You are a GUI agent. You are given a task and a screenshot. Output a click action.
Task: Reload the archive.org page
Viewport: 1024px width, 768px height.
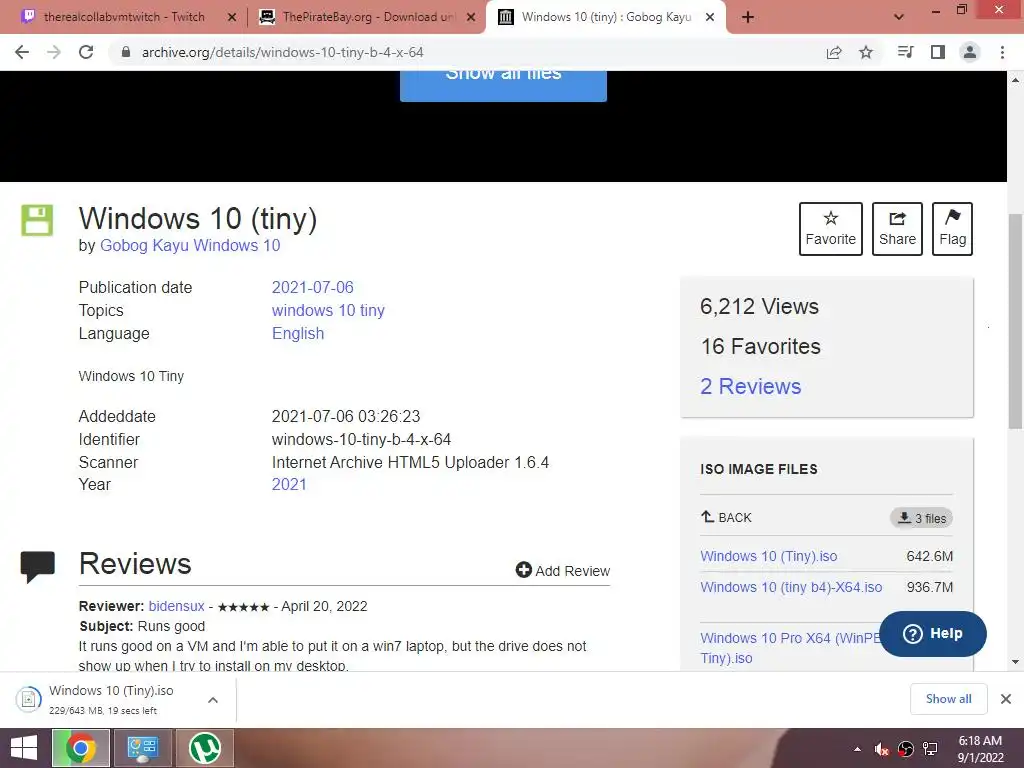(x=86, y=52)
